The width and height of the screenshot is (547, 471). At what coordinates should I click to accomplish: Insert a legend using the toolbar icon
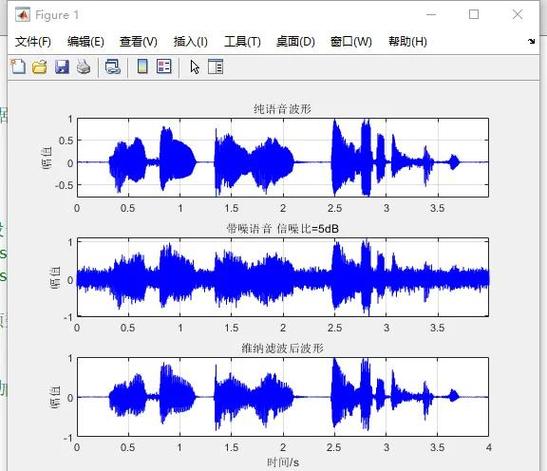[164, 66]
